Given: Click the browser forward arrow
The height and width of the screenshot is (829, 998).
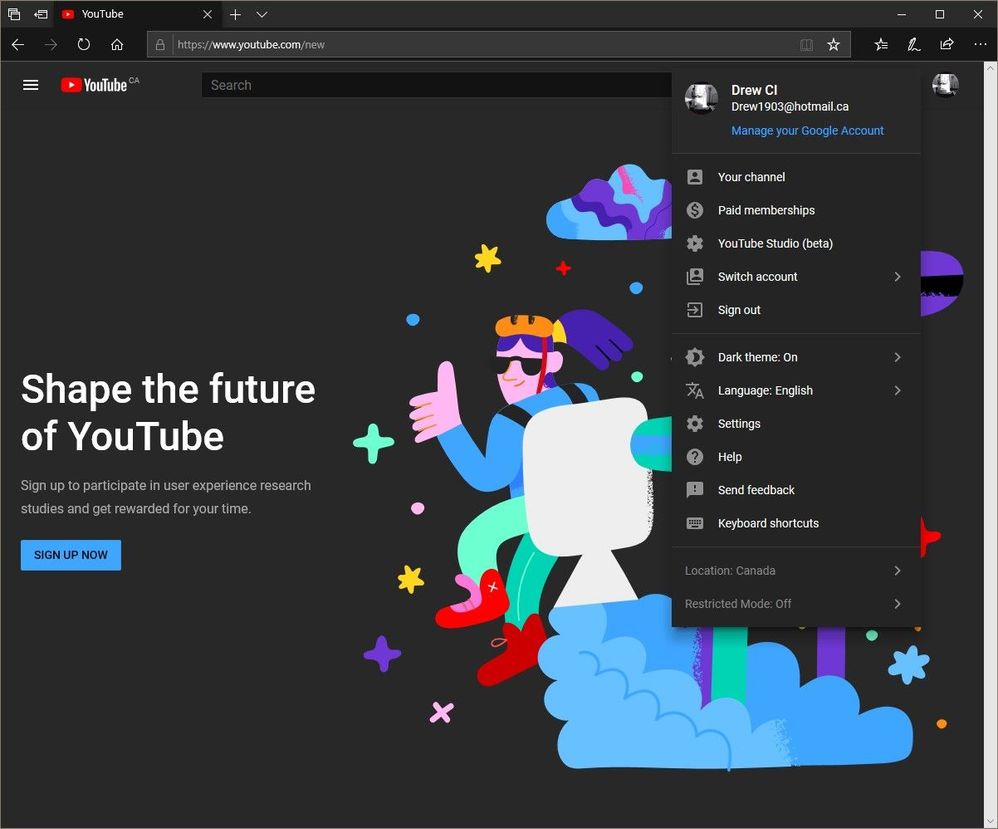Looking at the screenshot, I should pos(51,45).
